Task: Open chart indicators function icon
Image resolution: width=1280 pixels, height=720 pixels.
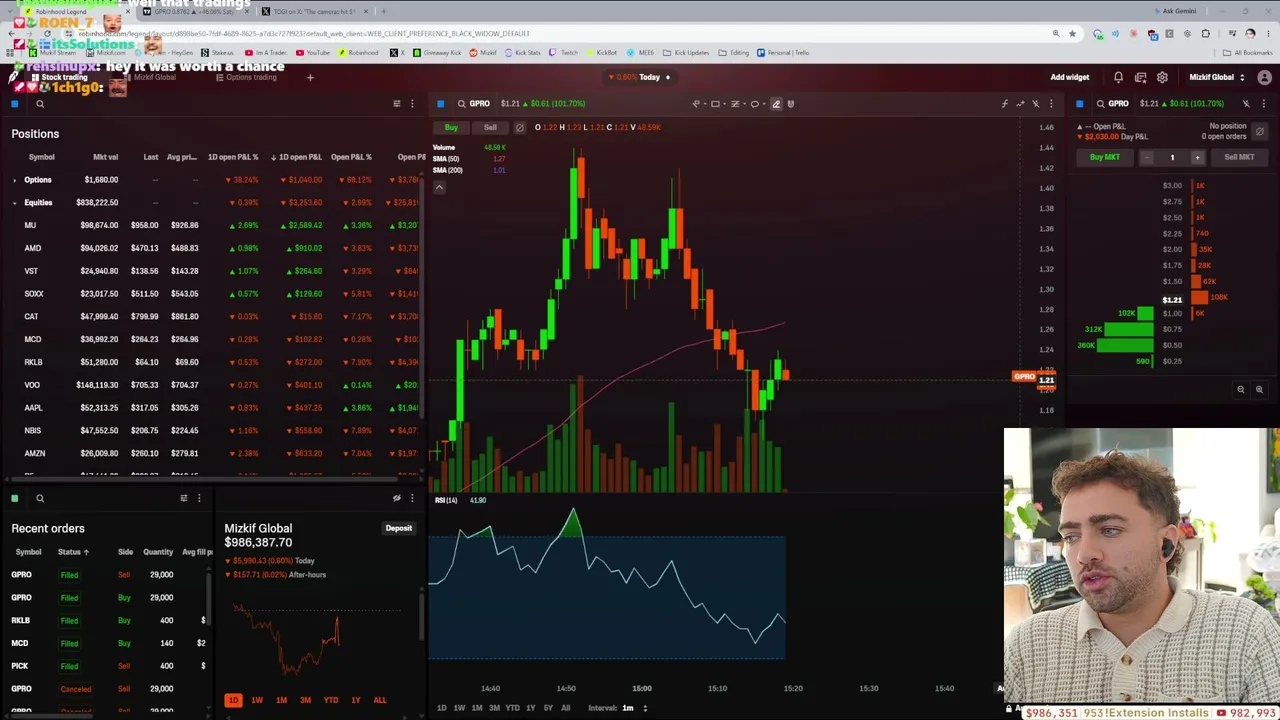Action: click(x=1005, y=104)
